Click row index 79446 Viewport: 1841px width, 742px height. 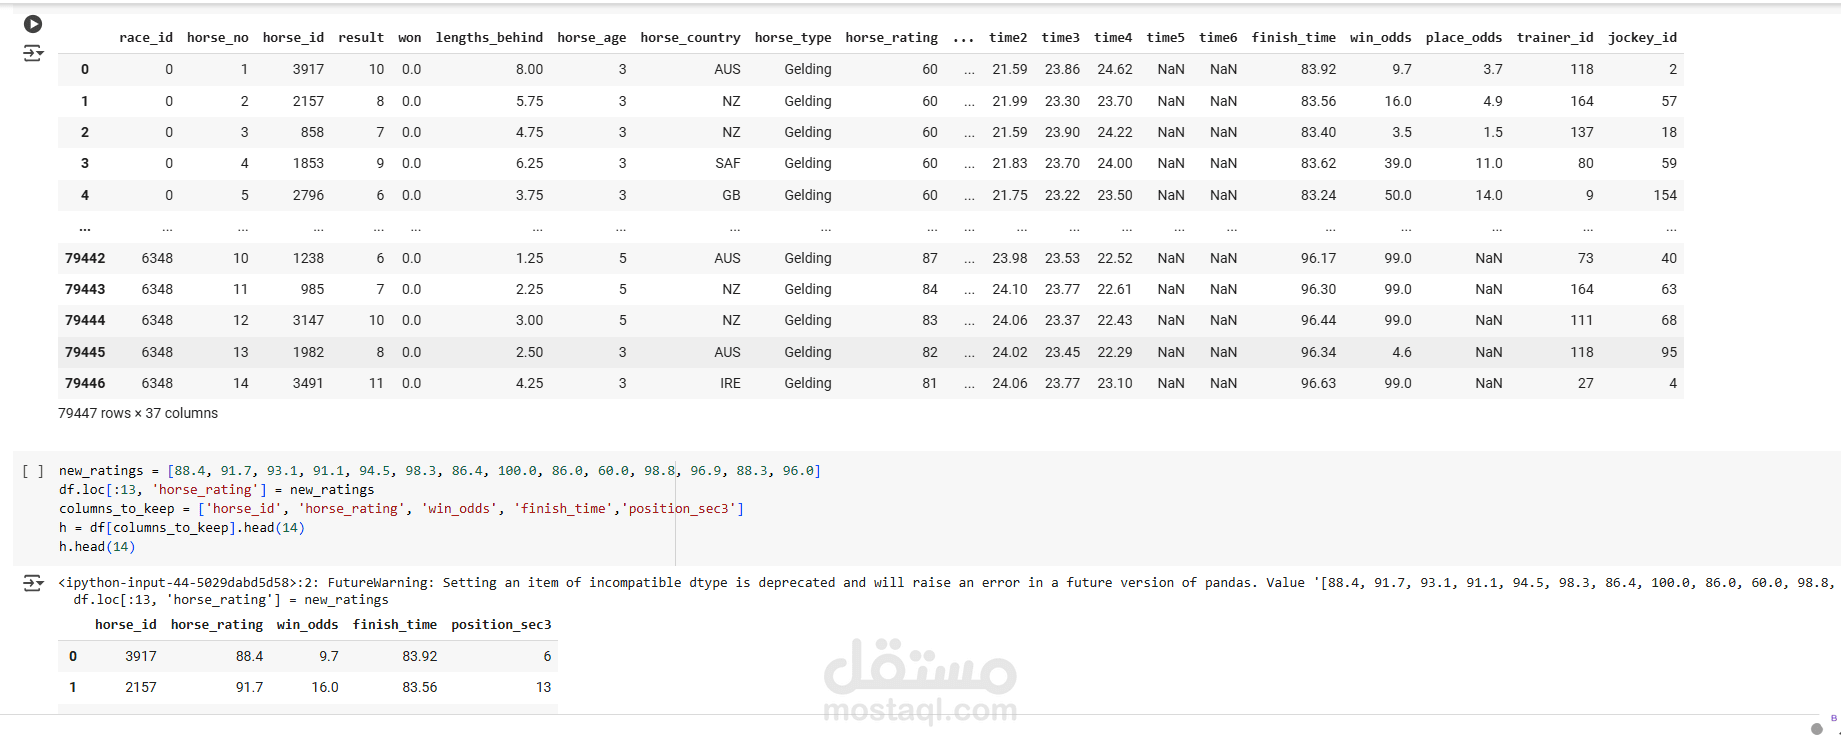(x=85, y=384)
